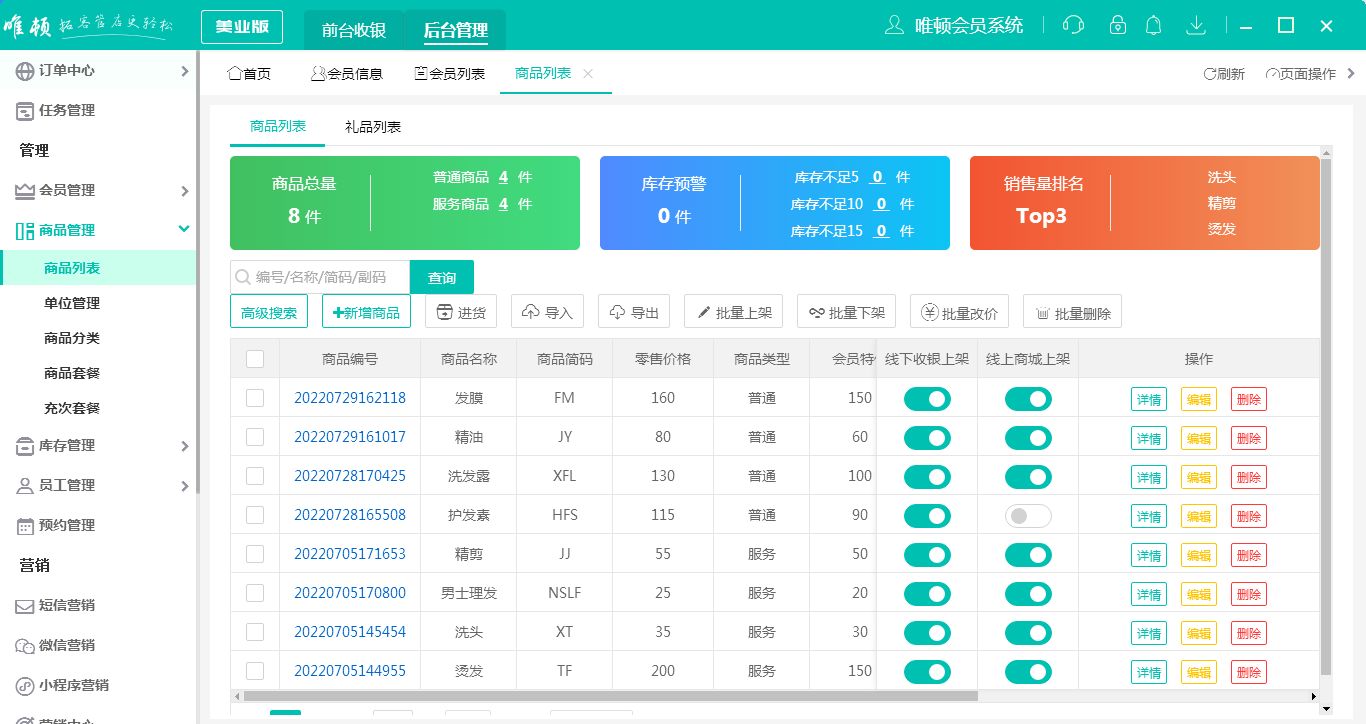Click the horizontal scrollbar right arrow
Image resolution: width=1366 pixels, height=724 pixels.
(1313, 696)
